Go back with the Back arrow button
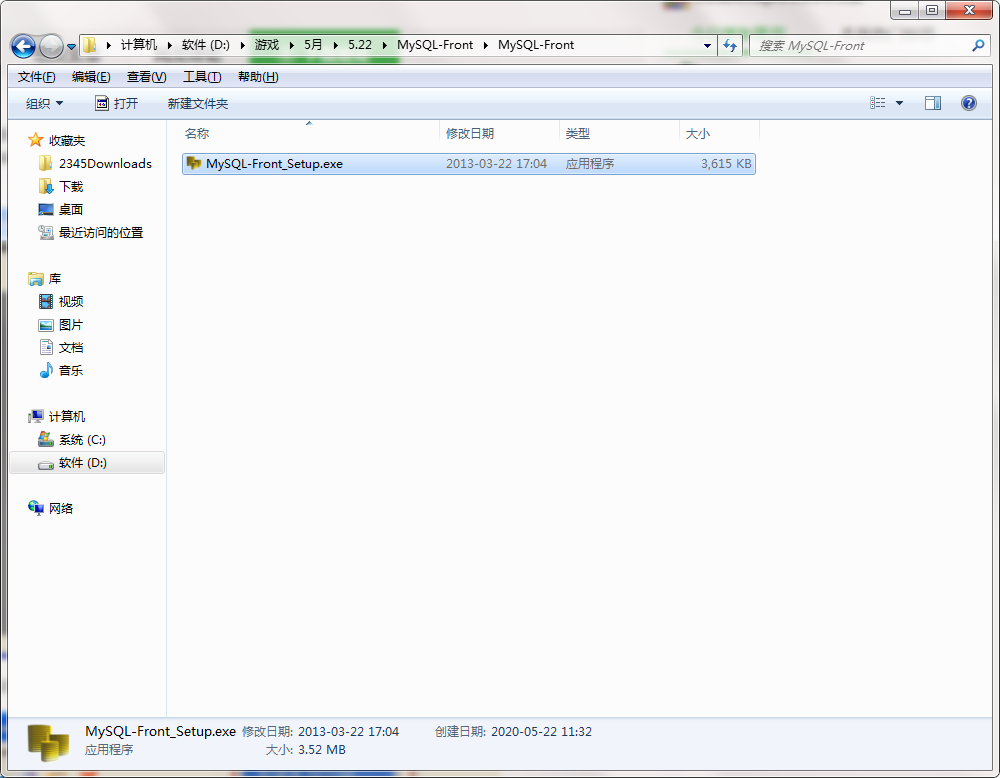The height and width of the screenshot is (778, 1000). [24, 46]
